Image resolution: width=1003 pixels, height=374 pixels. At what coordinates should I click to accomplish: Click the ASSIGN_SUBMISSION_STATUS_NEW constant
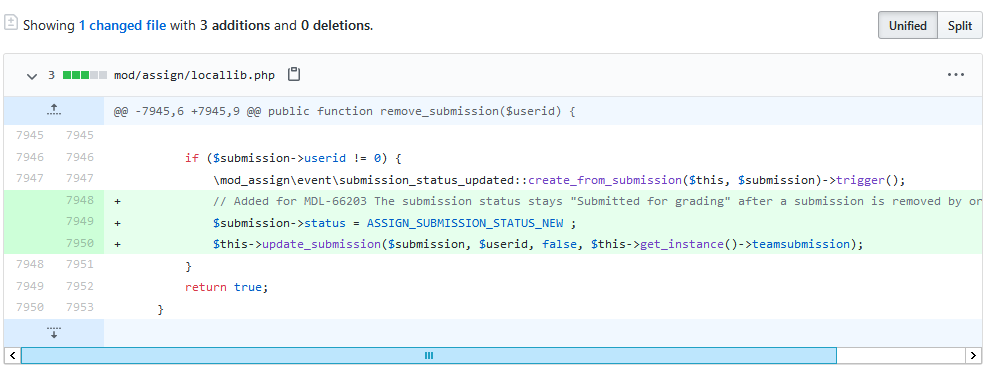[465, 223]
